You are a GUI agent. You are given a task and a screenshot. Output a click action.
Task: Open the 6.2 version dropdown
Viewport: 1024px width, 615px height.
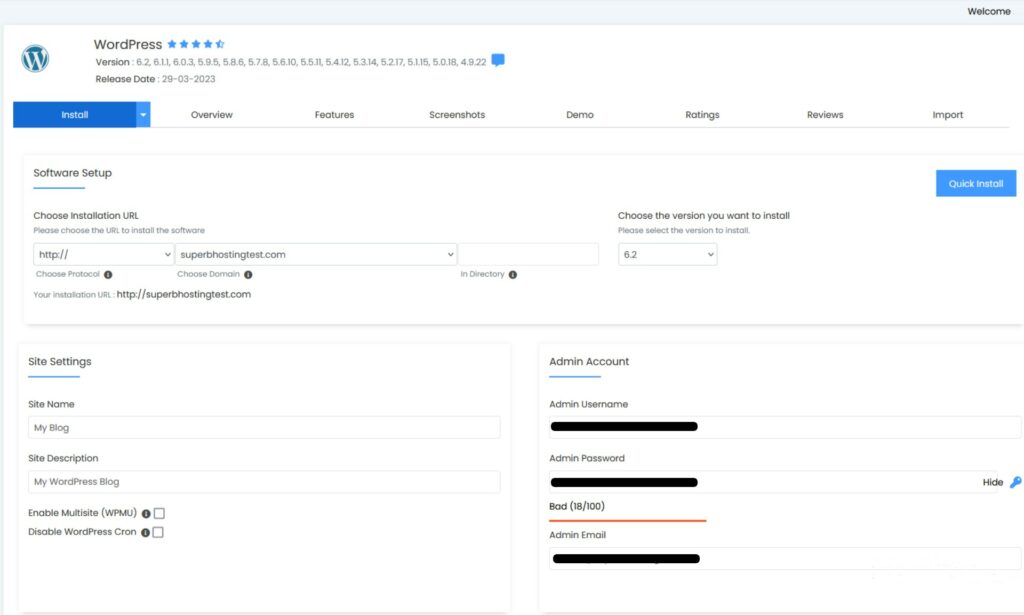[667, 255]
